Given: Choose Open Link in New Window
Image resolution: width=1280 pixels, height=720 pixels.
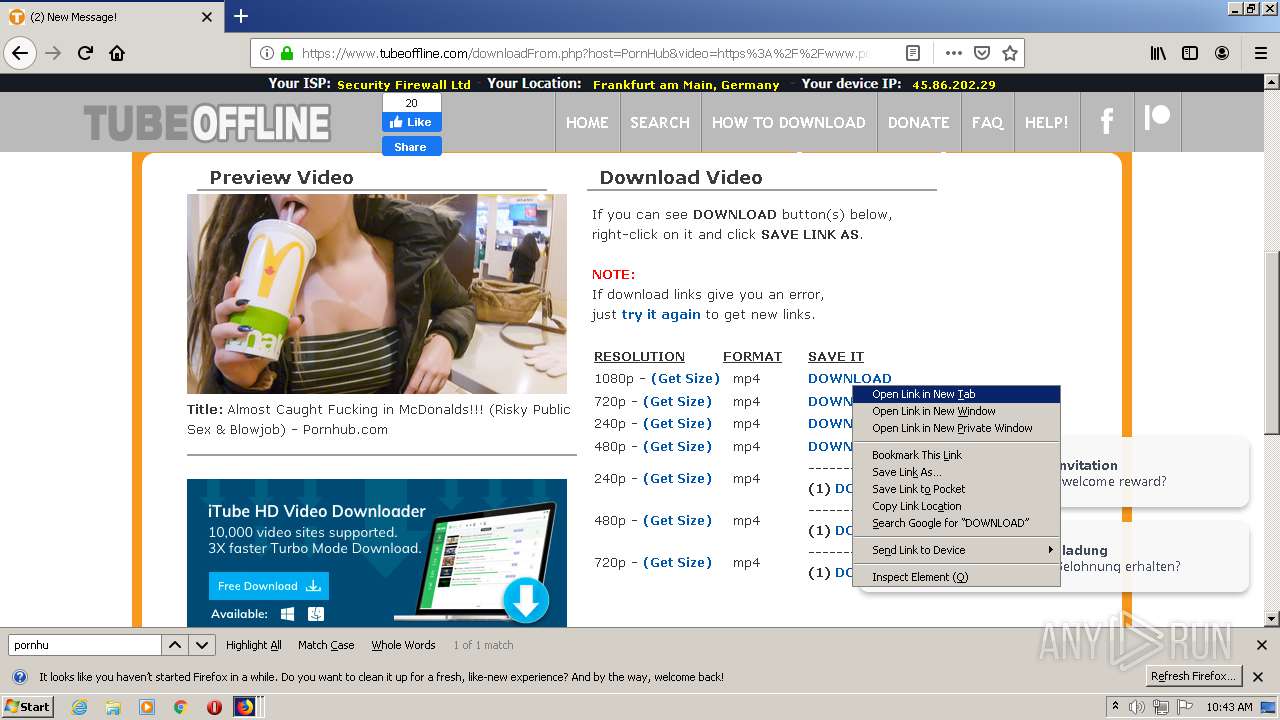Looking at the screenshot, I should coord(956,411).
